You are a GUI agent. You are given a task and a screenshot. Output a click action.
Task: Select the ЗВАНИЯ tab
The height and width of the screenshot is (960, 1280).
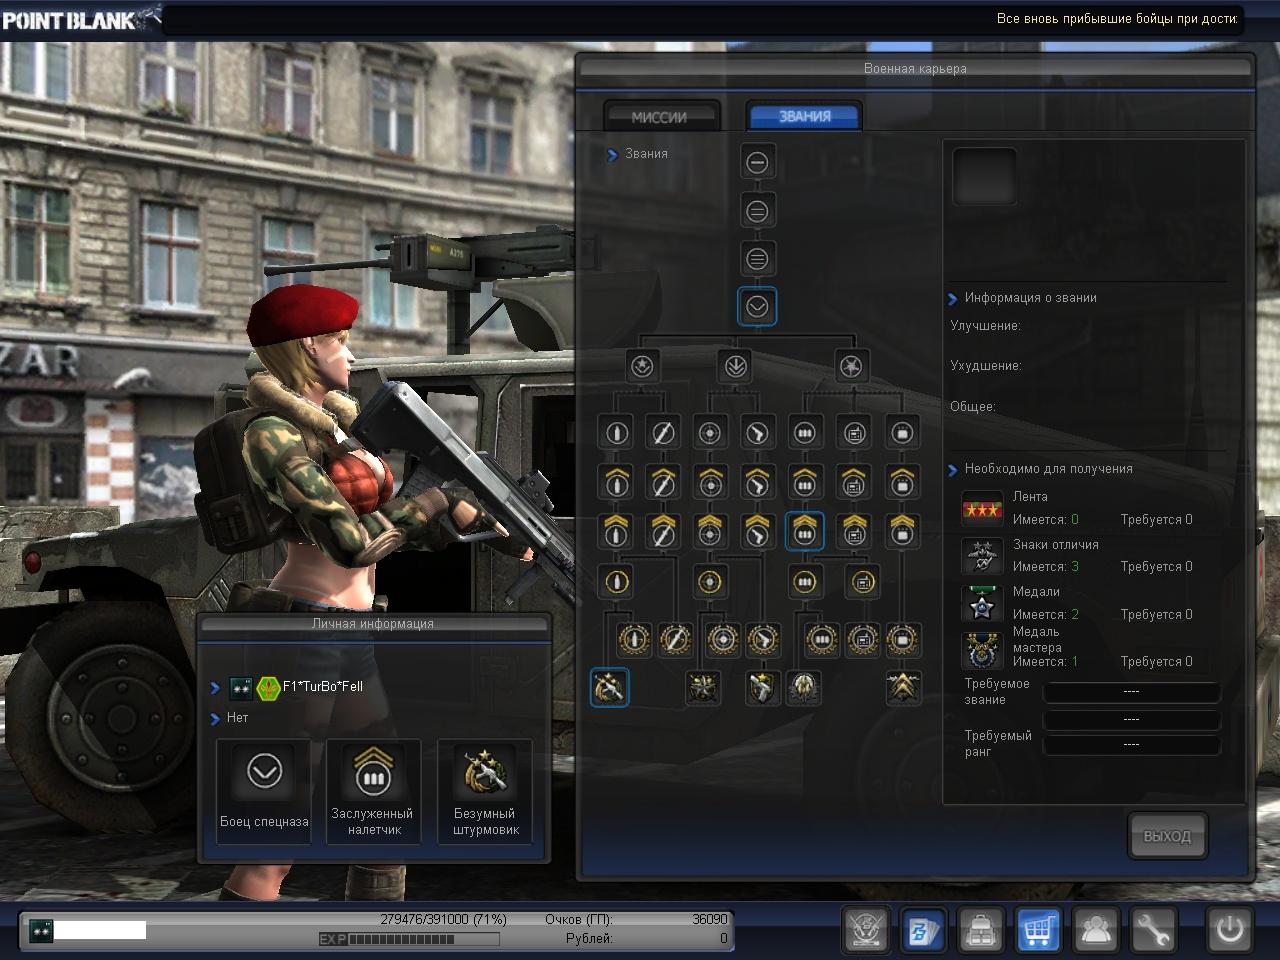pyautogui.click(x=805, y=116)
